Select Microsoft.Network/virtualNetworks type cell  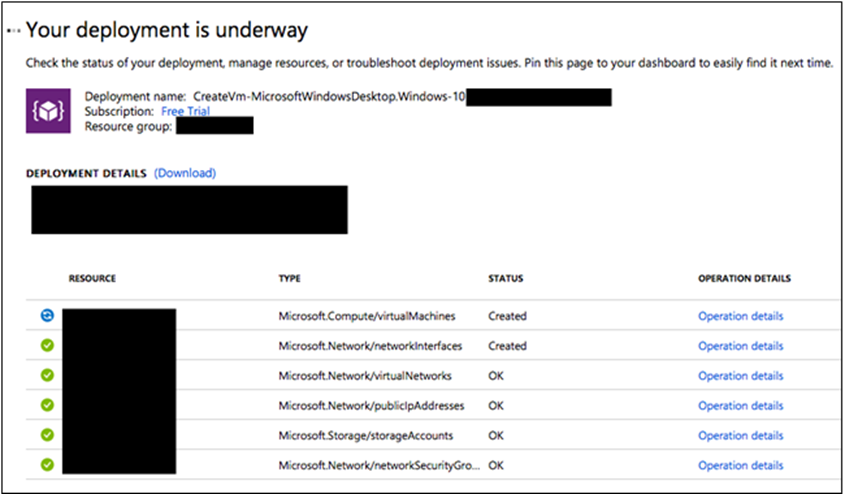pos(365,376)
